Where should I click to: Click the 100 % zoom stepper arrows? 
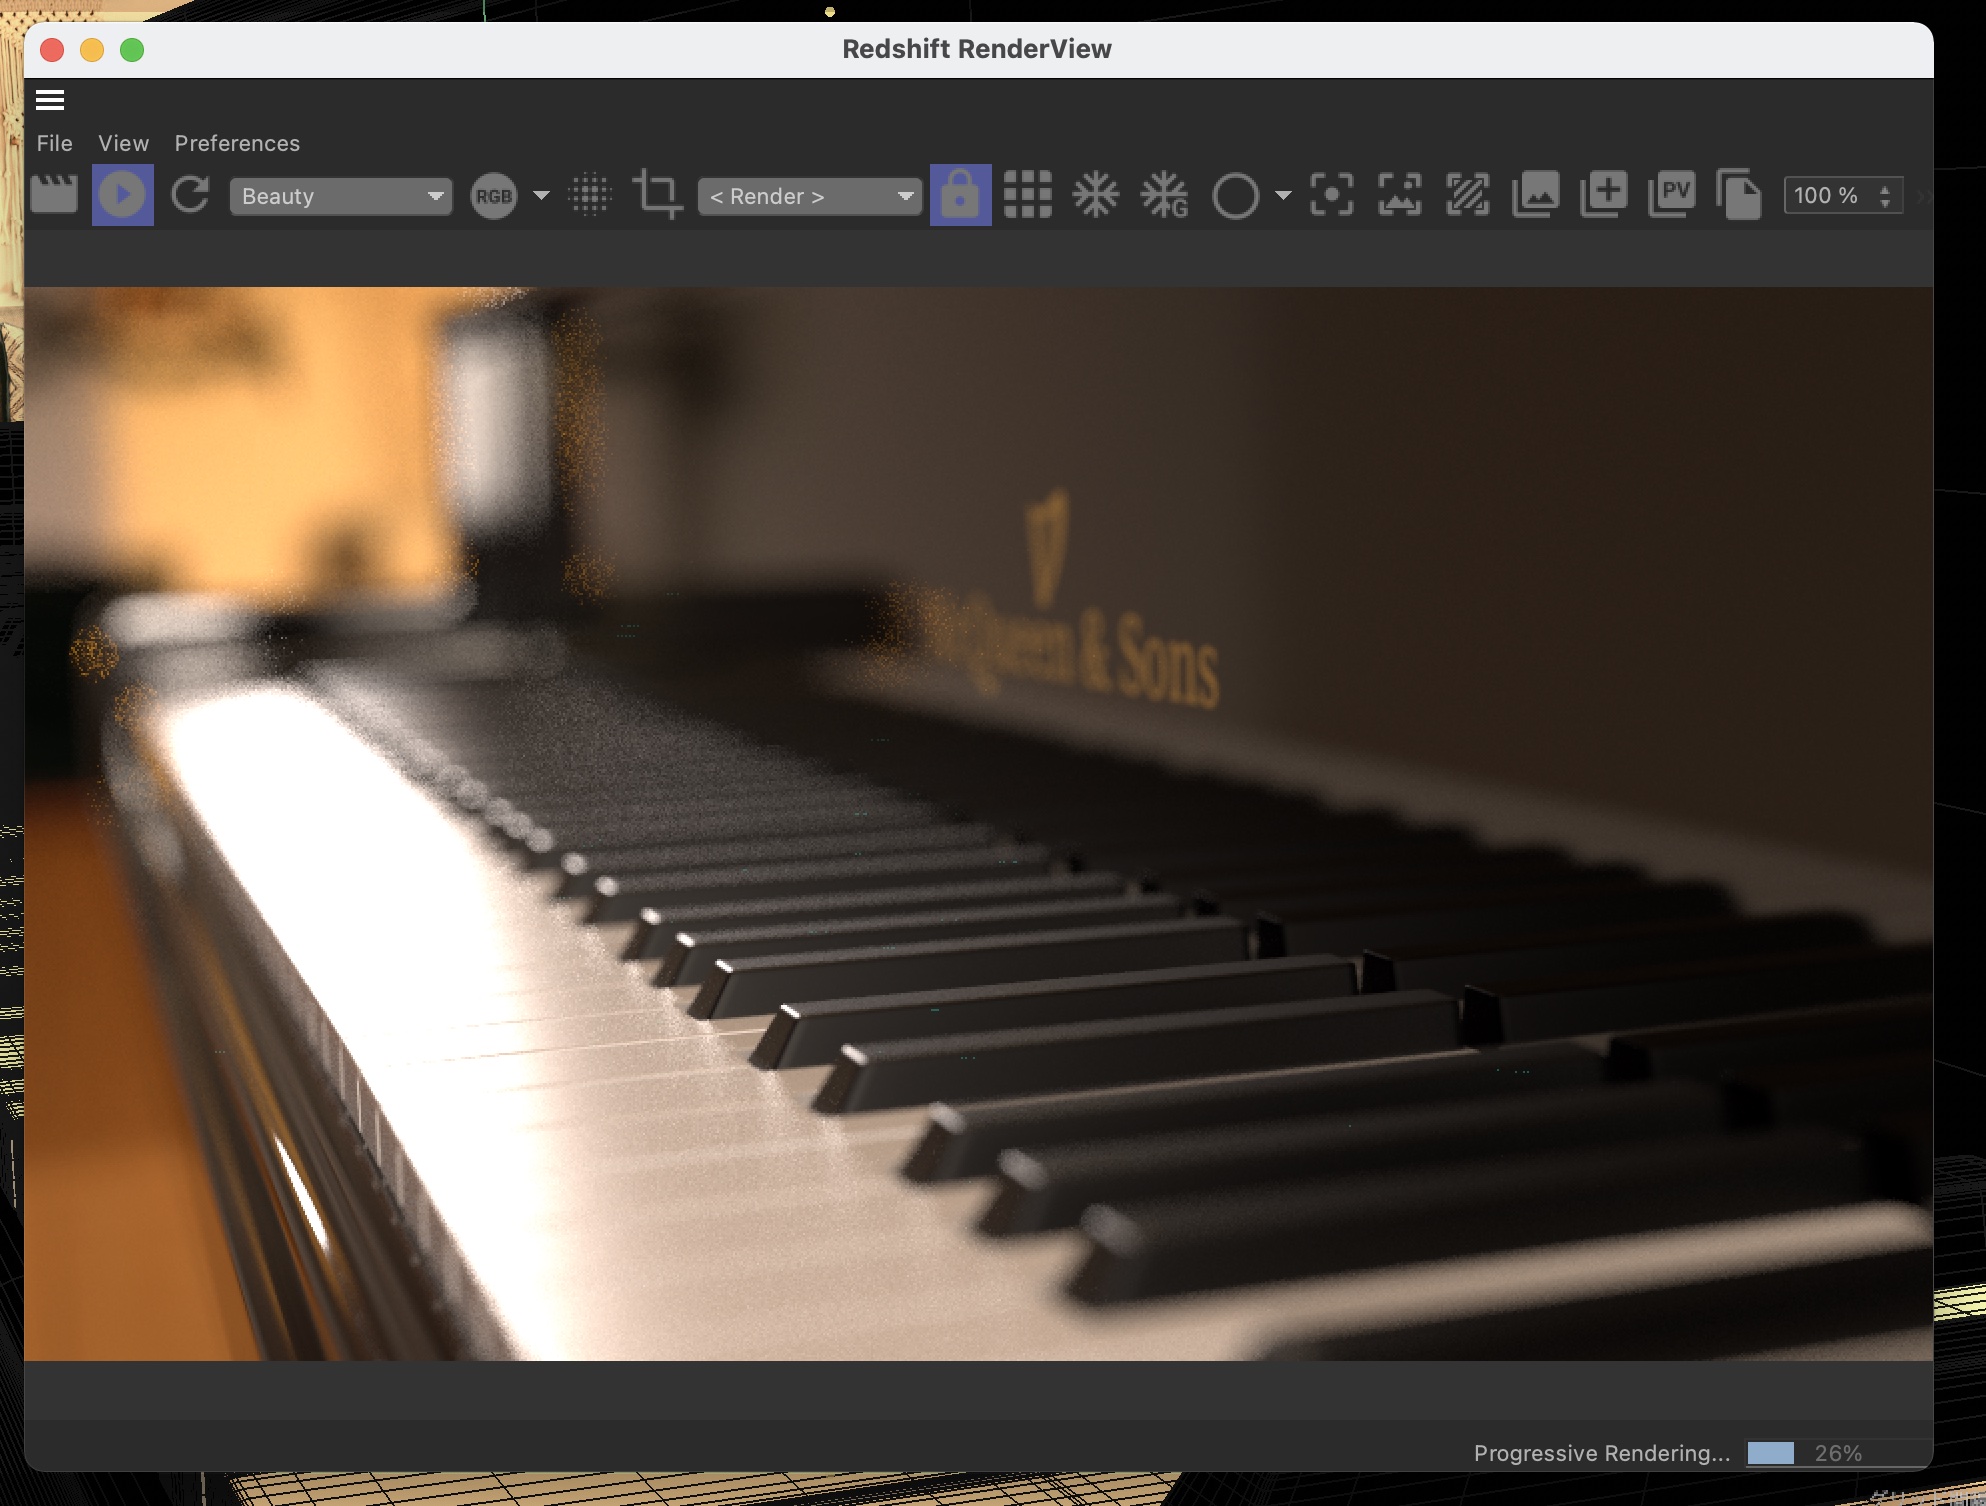pos(1884,196)
